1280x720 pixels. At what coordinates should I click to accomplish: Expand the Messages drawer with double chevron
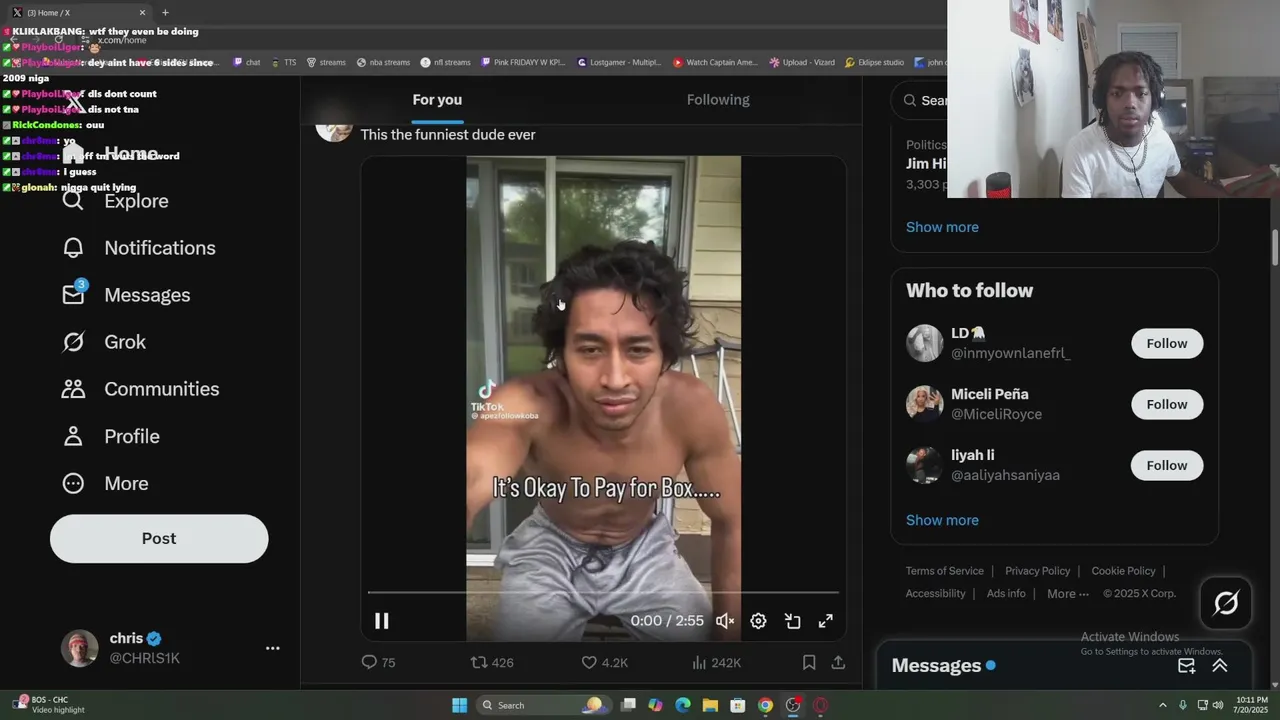1220,666
